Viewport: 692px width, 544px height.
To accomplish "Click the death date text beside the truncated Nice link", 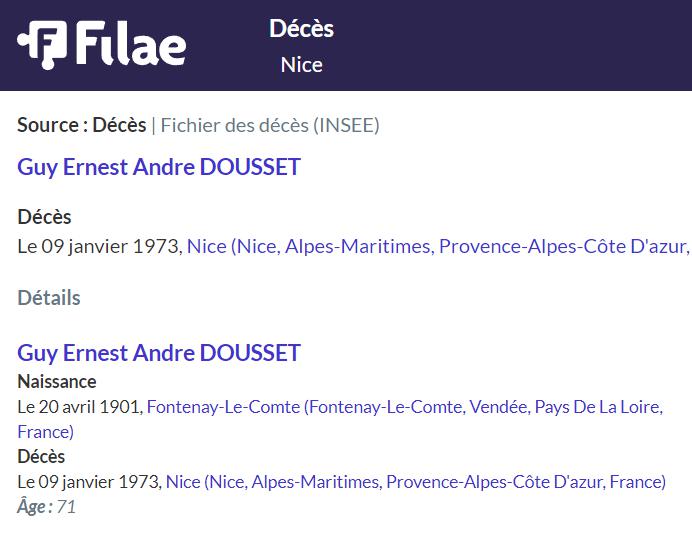I will tap(100, 246).
